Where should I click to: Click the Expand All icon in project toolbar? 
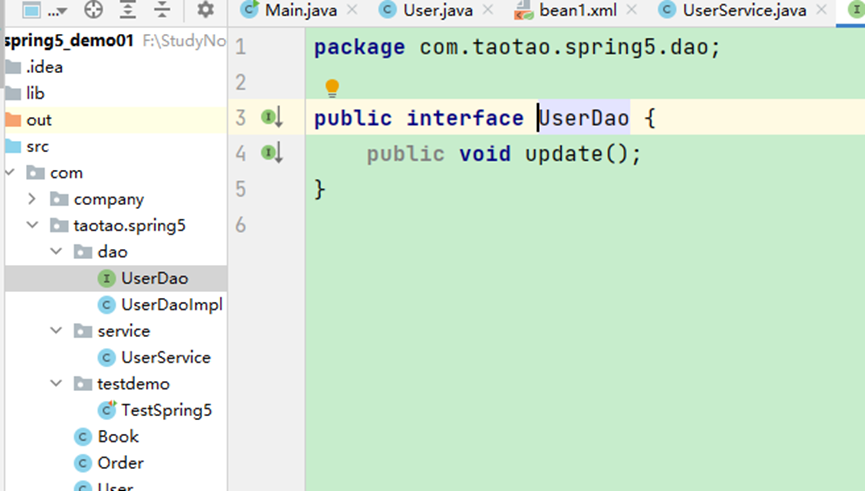pyautogui.click(x=127, y=10)
